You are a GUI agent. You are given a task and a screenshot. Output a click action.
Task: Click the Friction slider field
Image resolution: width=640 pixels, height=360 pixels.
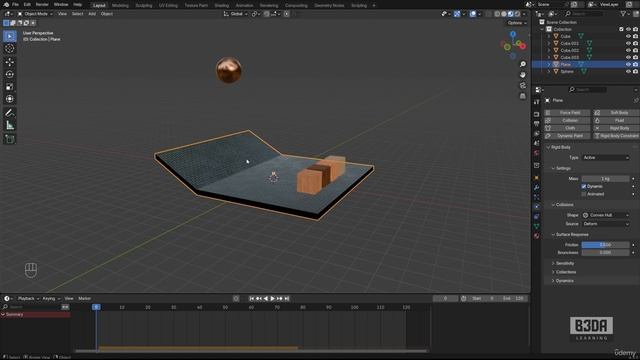(605, 245)
